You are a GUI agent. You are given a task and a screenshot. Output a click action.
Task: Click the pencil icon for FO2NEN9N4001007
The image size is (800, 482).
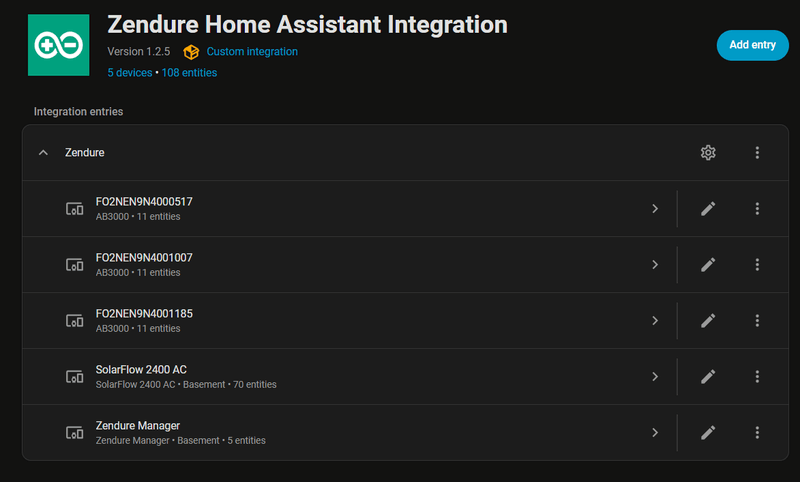tap(708, 265)
